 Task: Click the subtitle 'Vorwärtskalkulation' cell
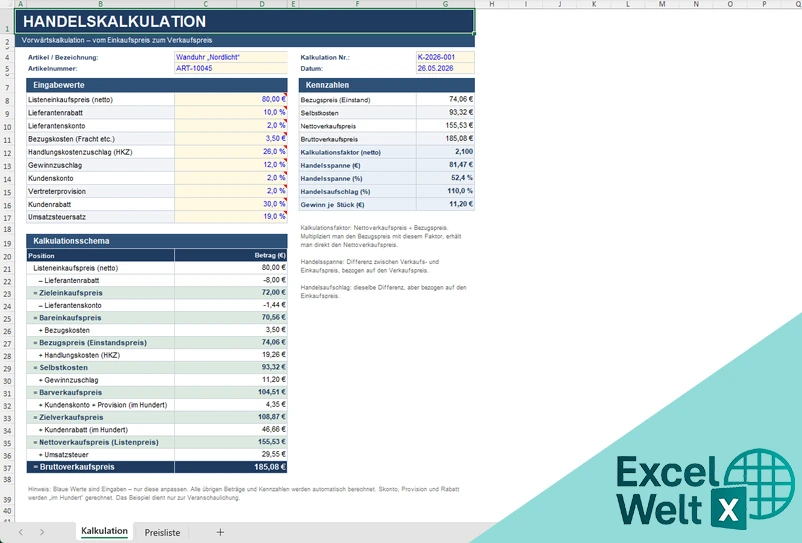pyautogui.click(x=244, y=40)
